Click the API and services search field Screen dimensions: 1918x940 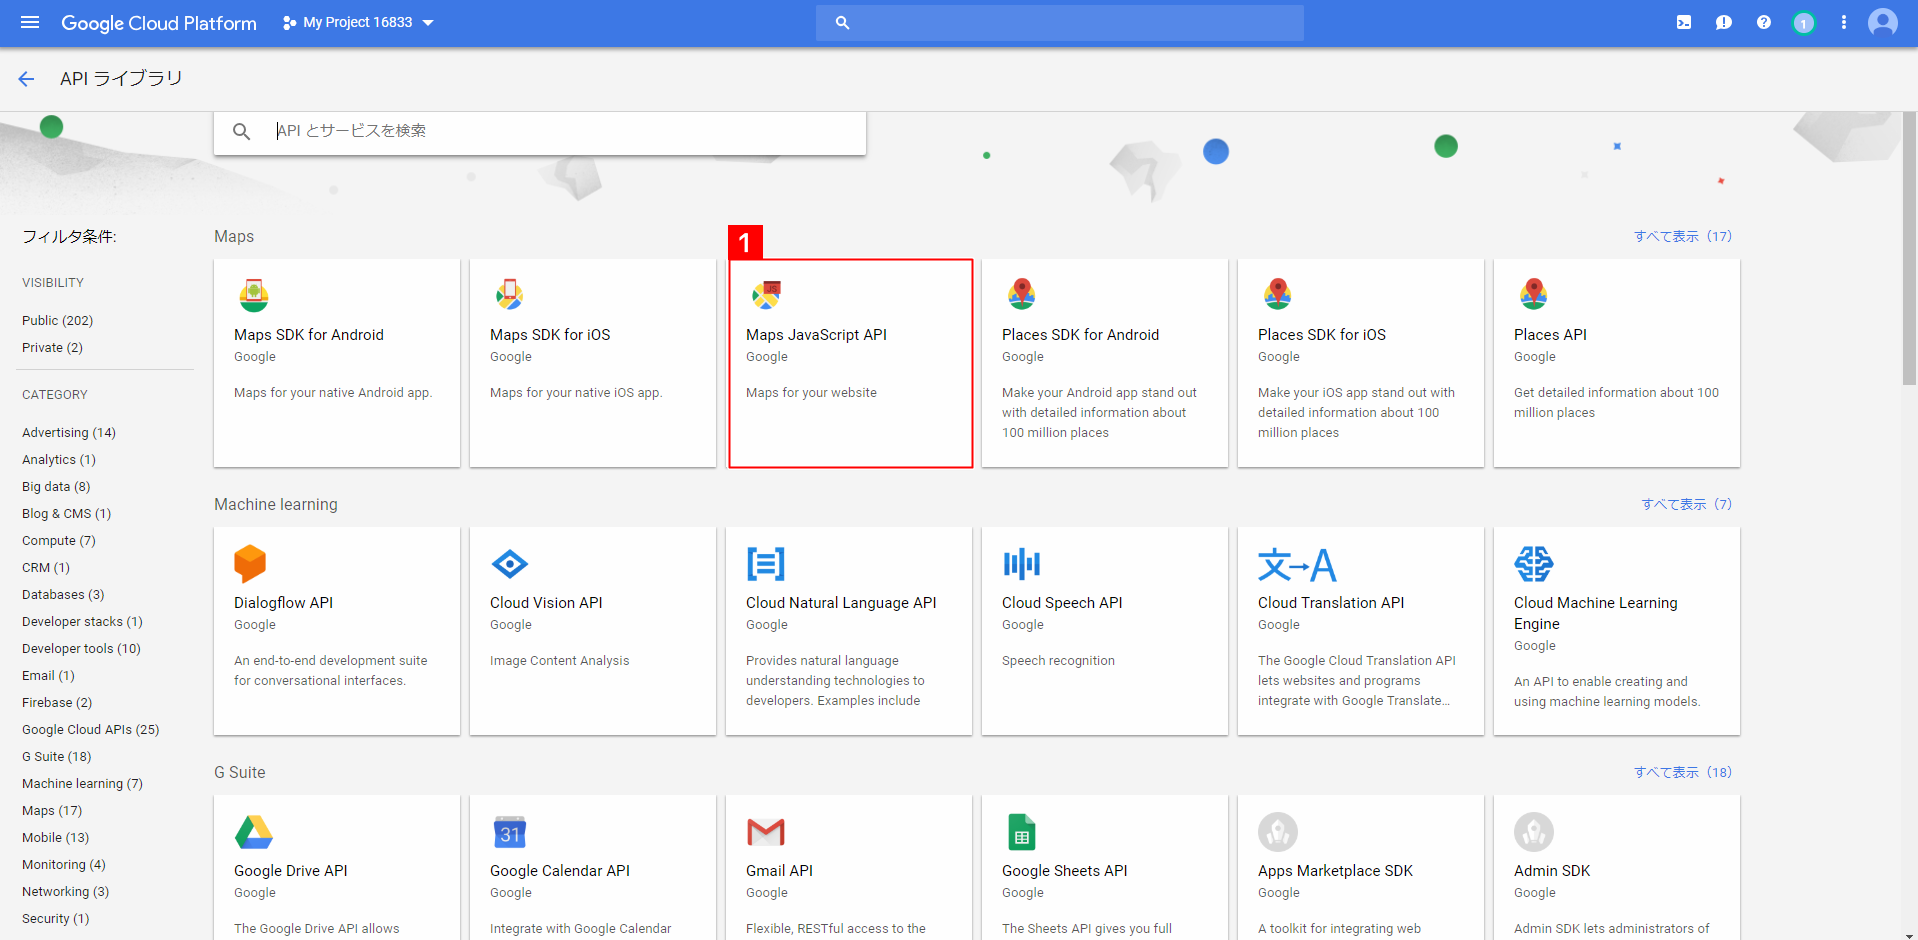pos(540,131)
